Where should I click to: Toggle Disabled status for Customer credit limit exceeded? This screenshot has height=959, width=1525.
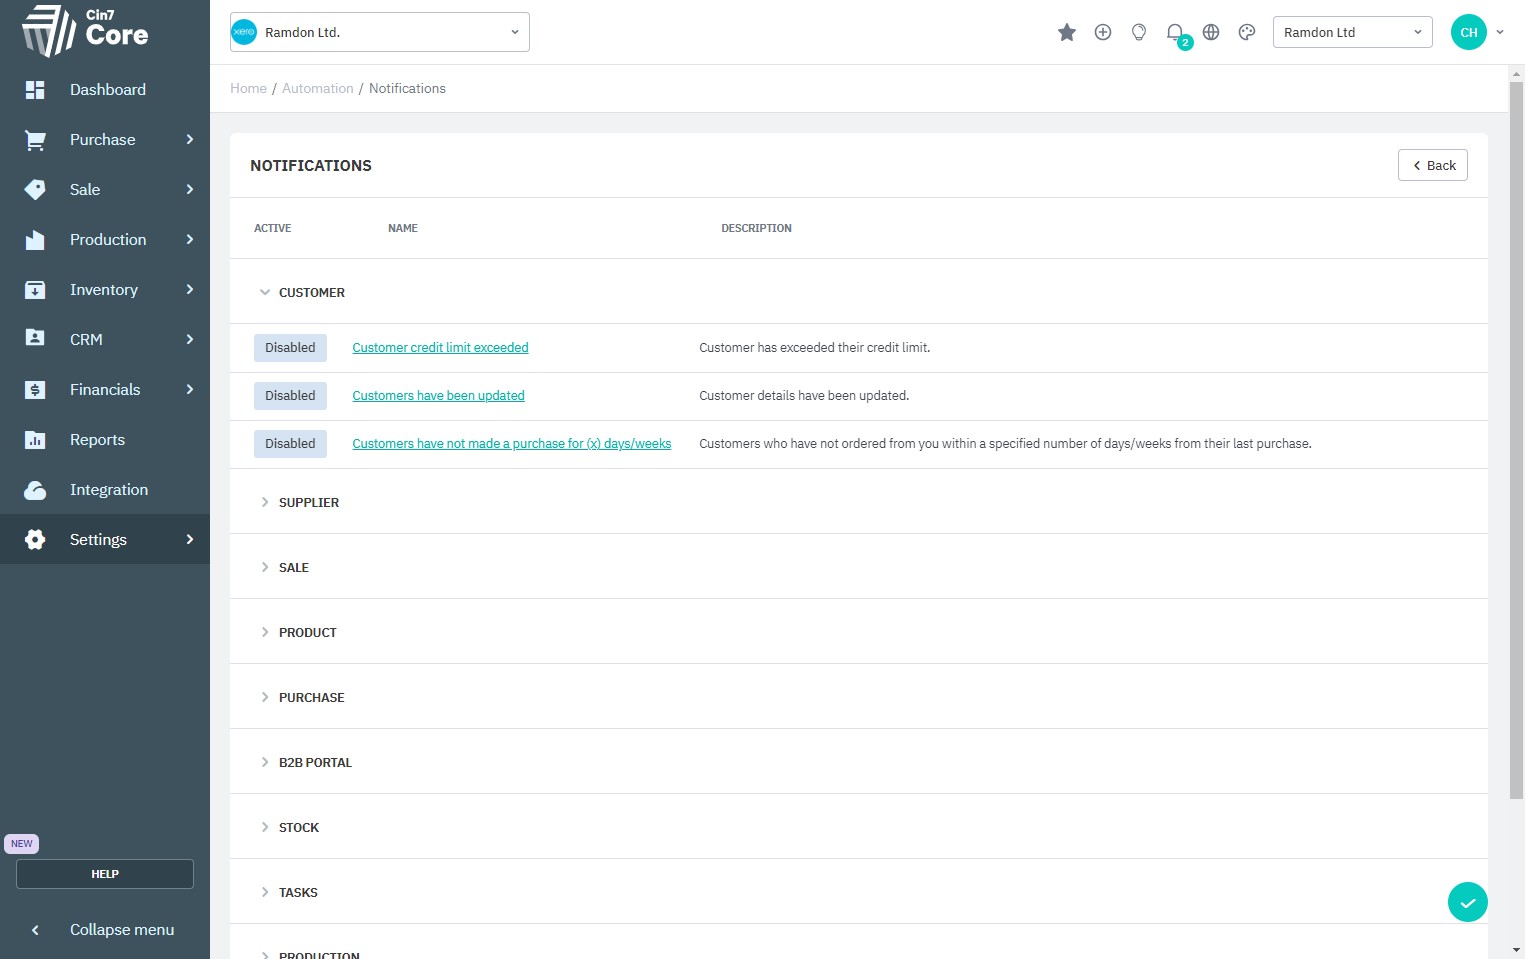pyautogui.click(x=290, y=348)
